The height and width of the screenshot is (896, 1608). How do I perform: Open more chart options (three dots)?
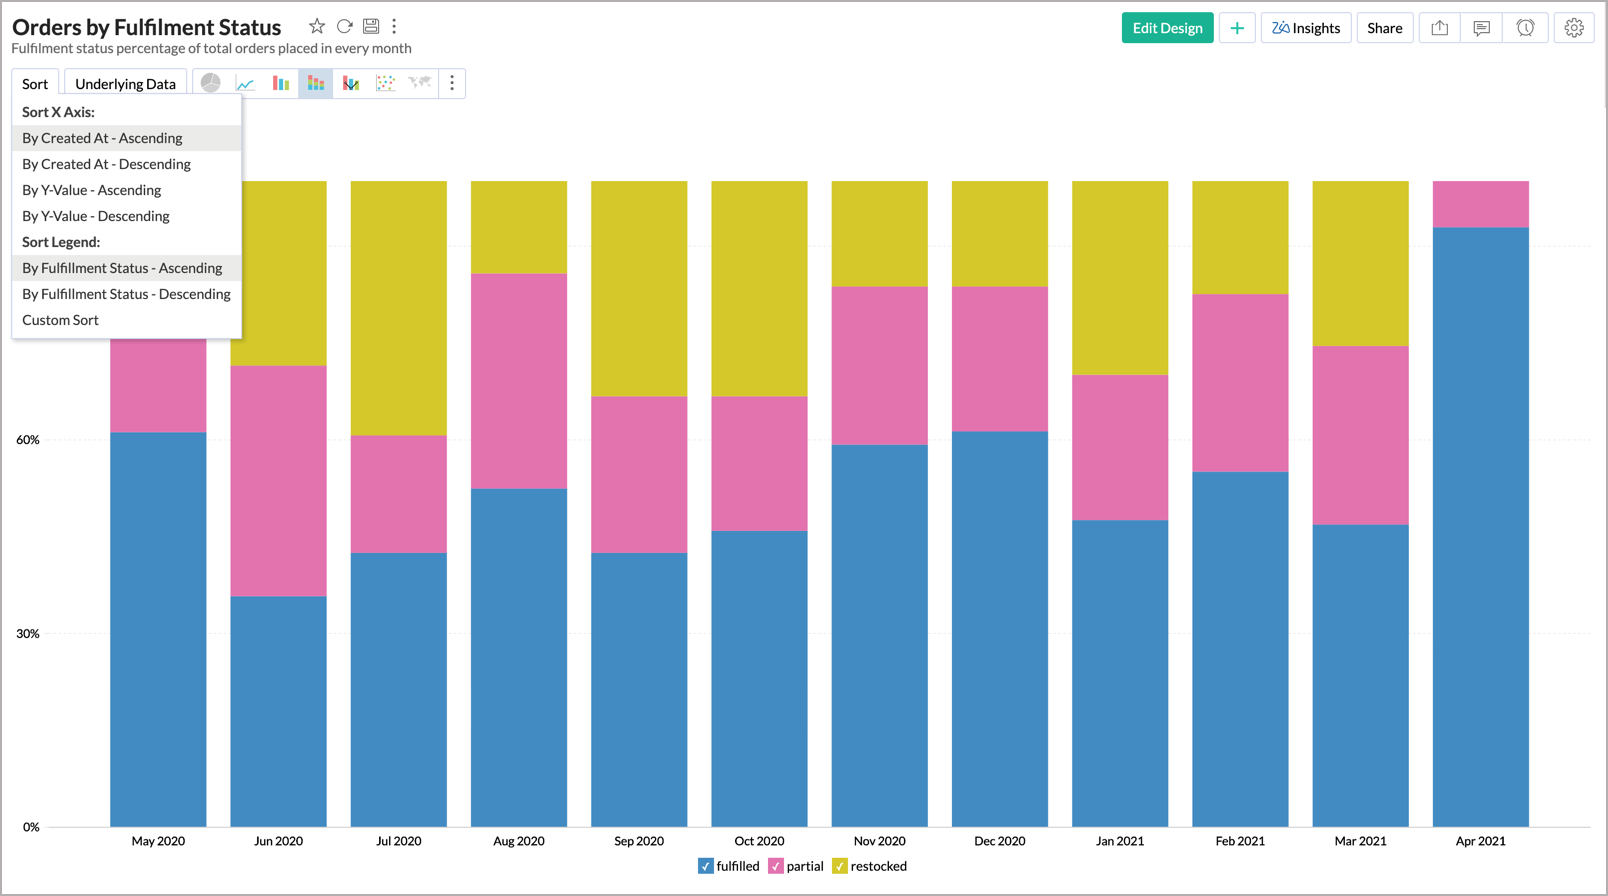click(452, 83)
